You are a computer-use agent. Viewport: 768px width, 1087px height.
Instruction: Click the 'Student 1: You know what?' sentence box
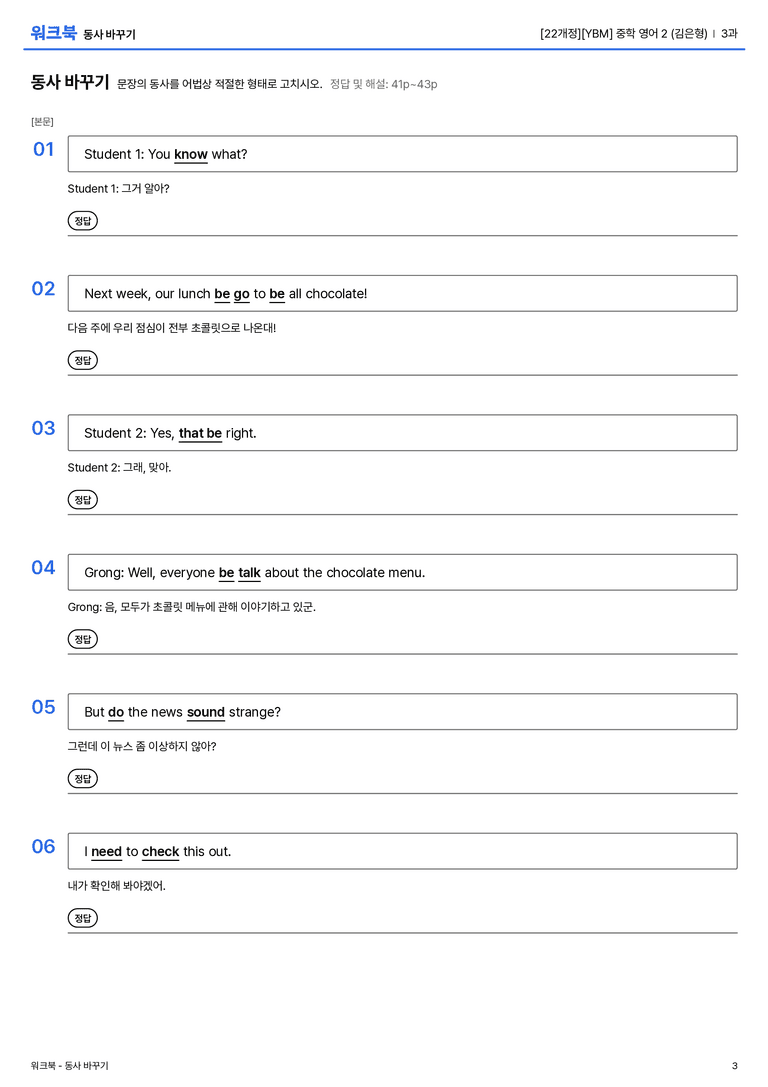click(403, 154)
